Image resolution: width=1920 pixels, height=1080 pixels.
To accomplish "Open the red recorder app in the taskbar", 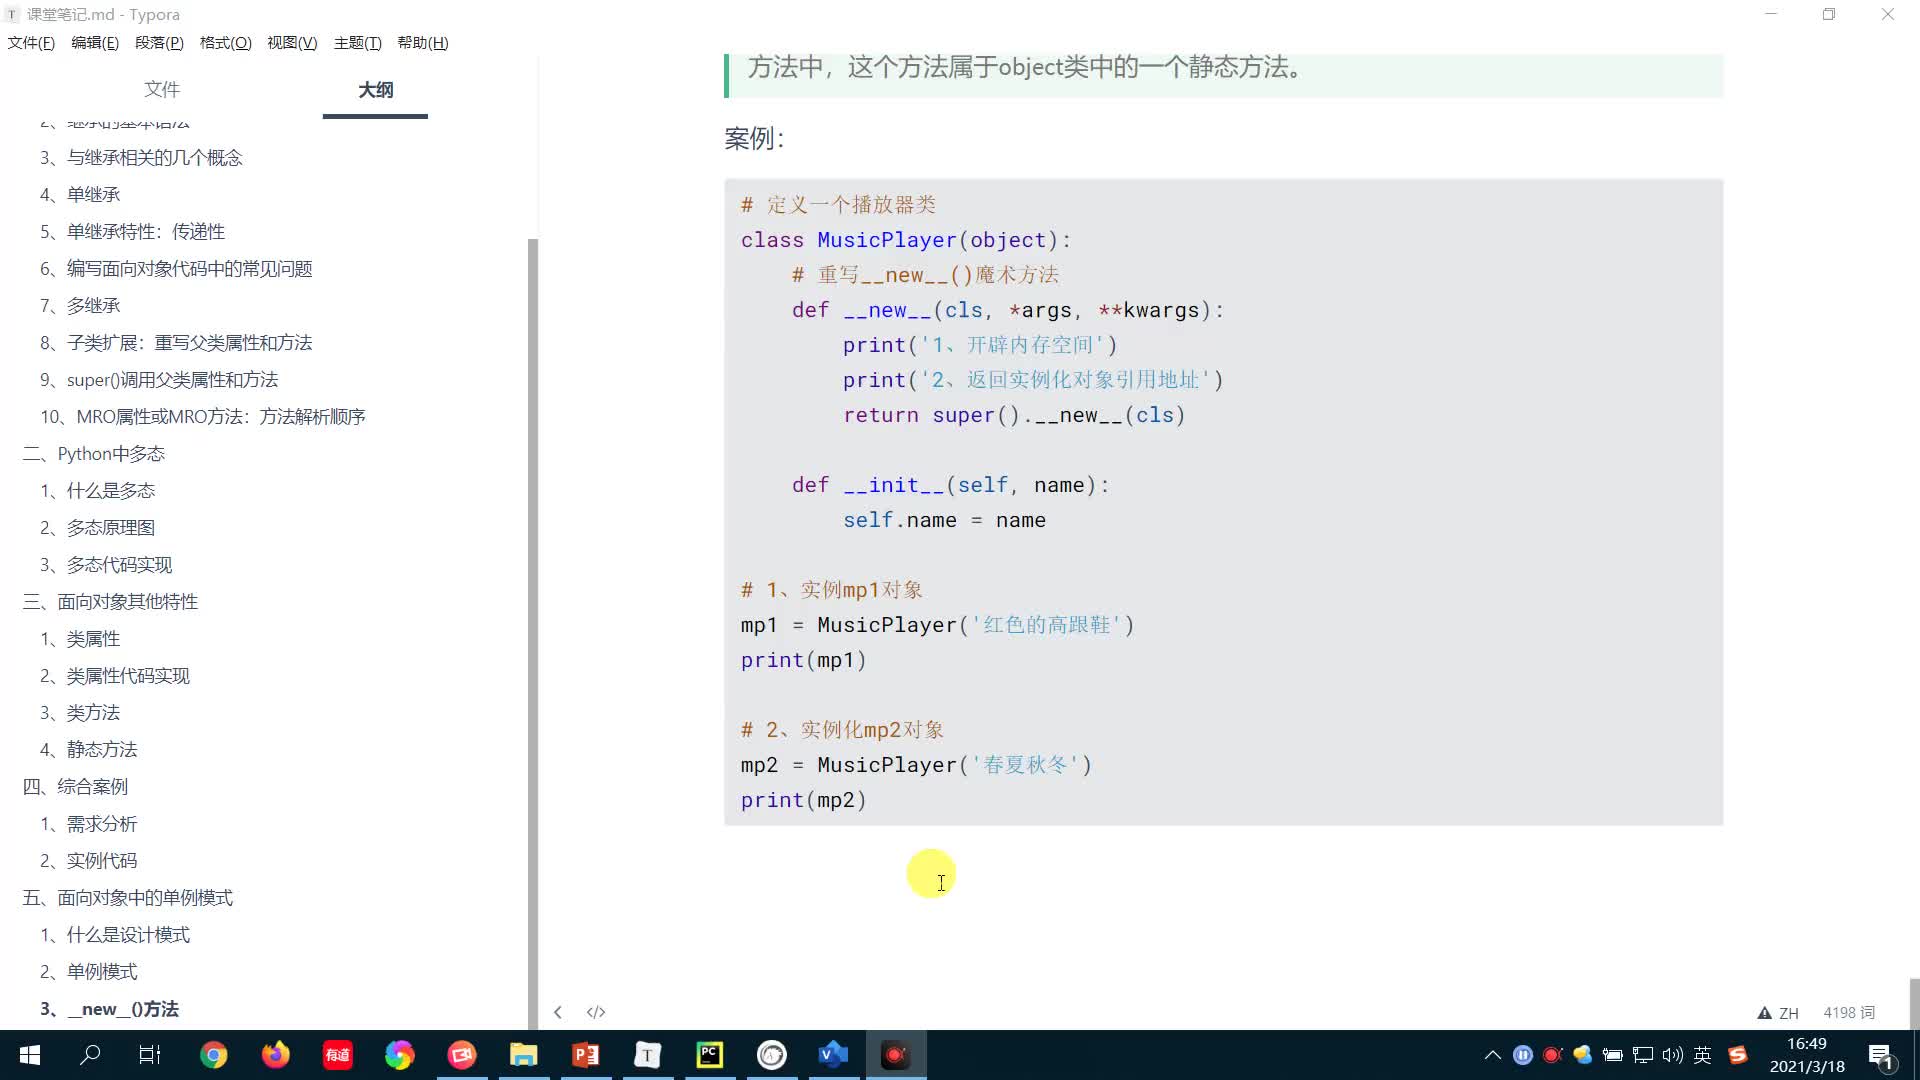I will click(x=462, y=1055).
